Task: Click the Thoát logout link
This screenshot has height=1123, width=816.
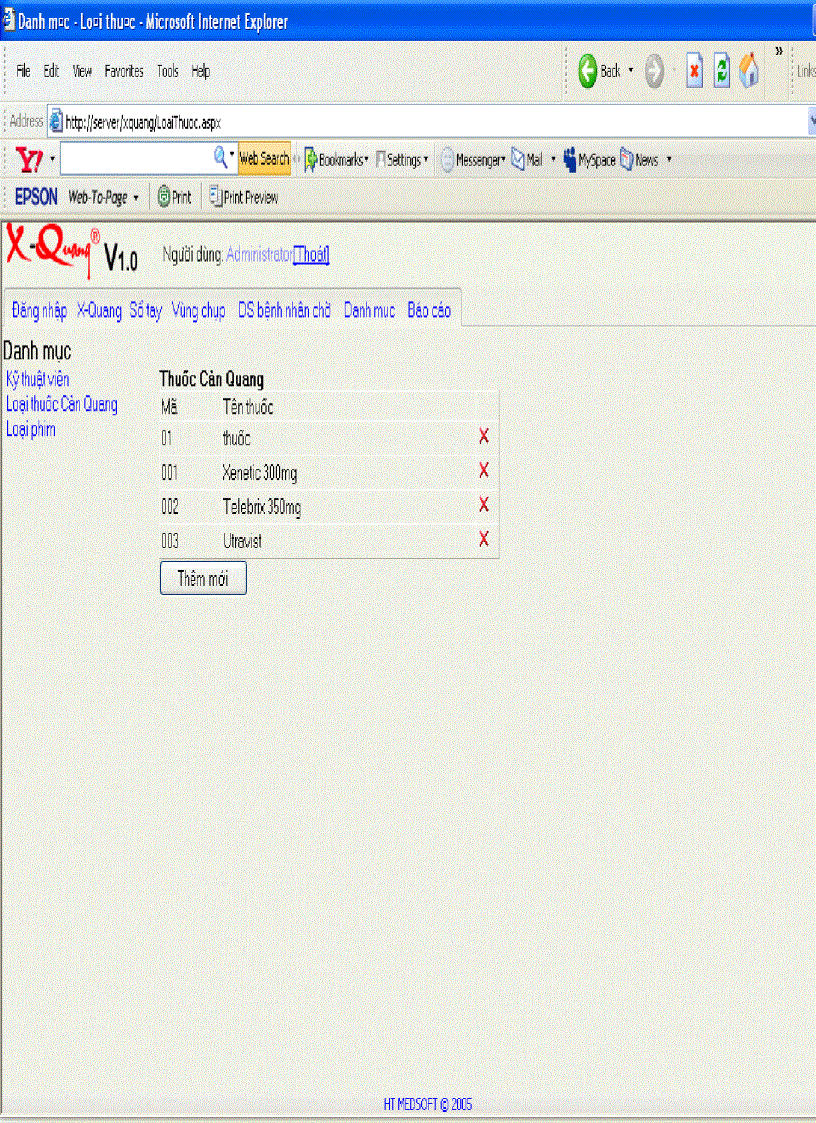Action: 310,255
